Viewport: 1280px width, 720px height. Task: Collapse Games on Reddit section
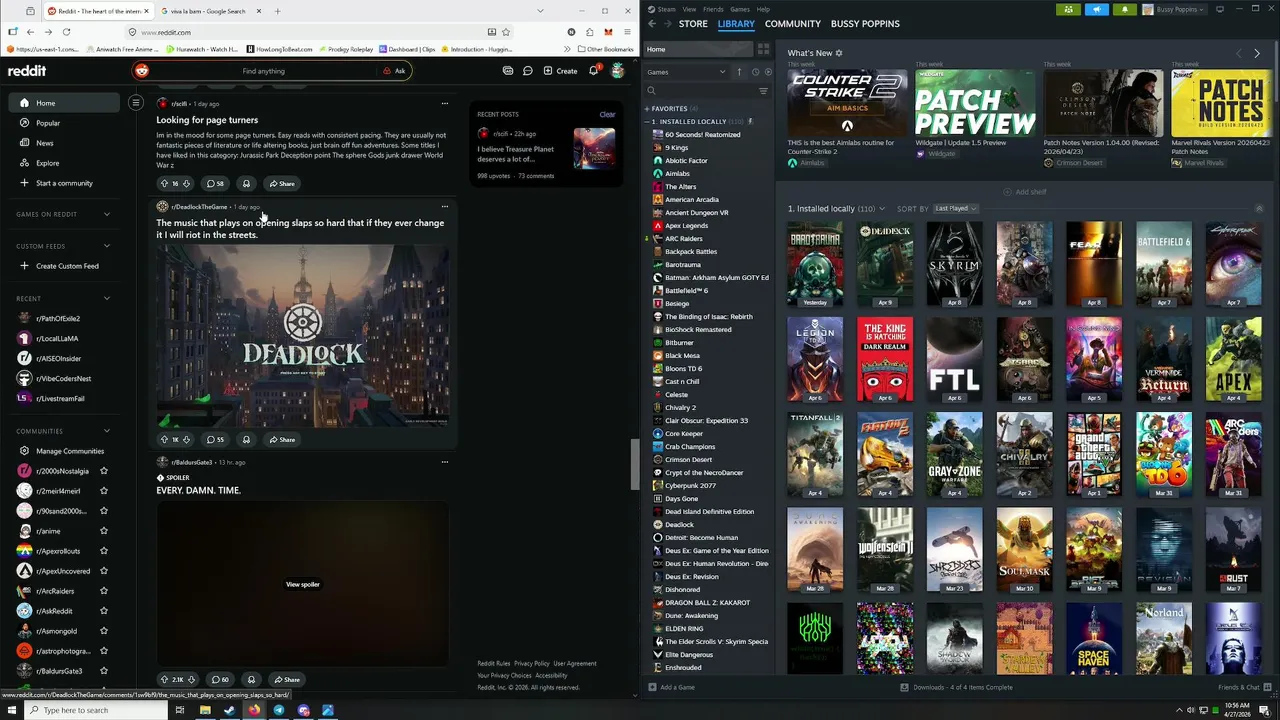pos(107,214)
